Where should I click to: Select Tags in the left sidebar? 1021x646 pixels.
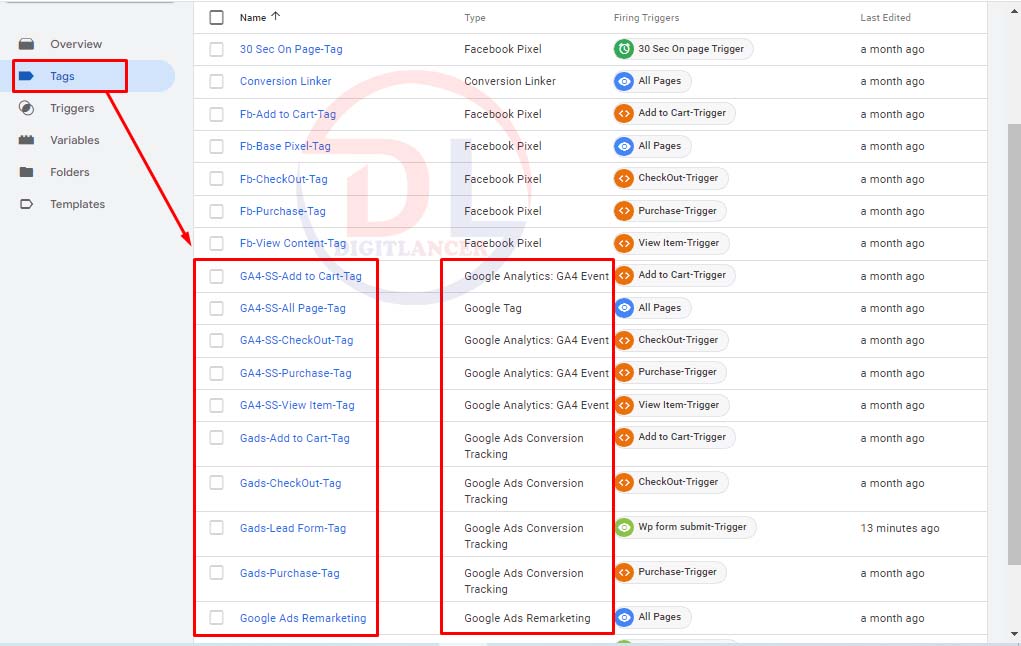[61, 76]
